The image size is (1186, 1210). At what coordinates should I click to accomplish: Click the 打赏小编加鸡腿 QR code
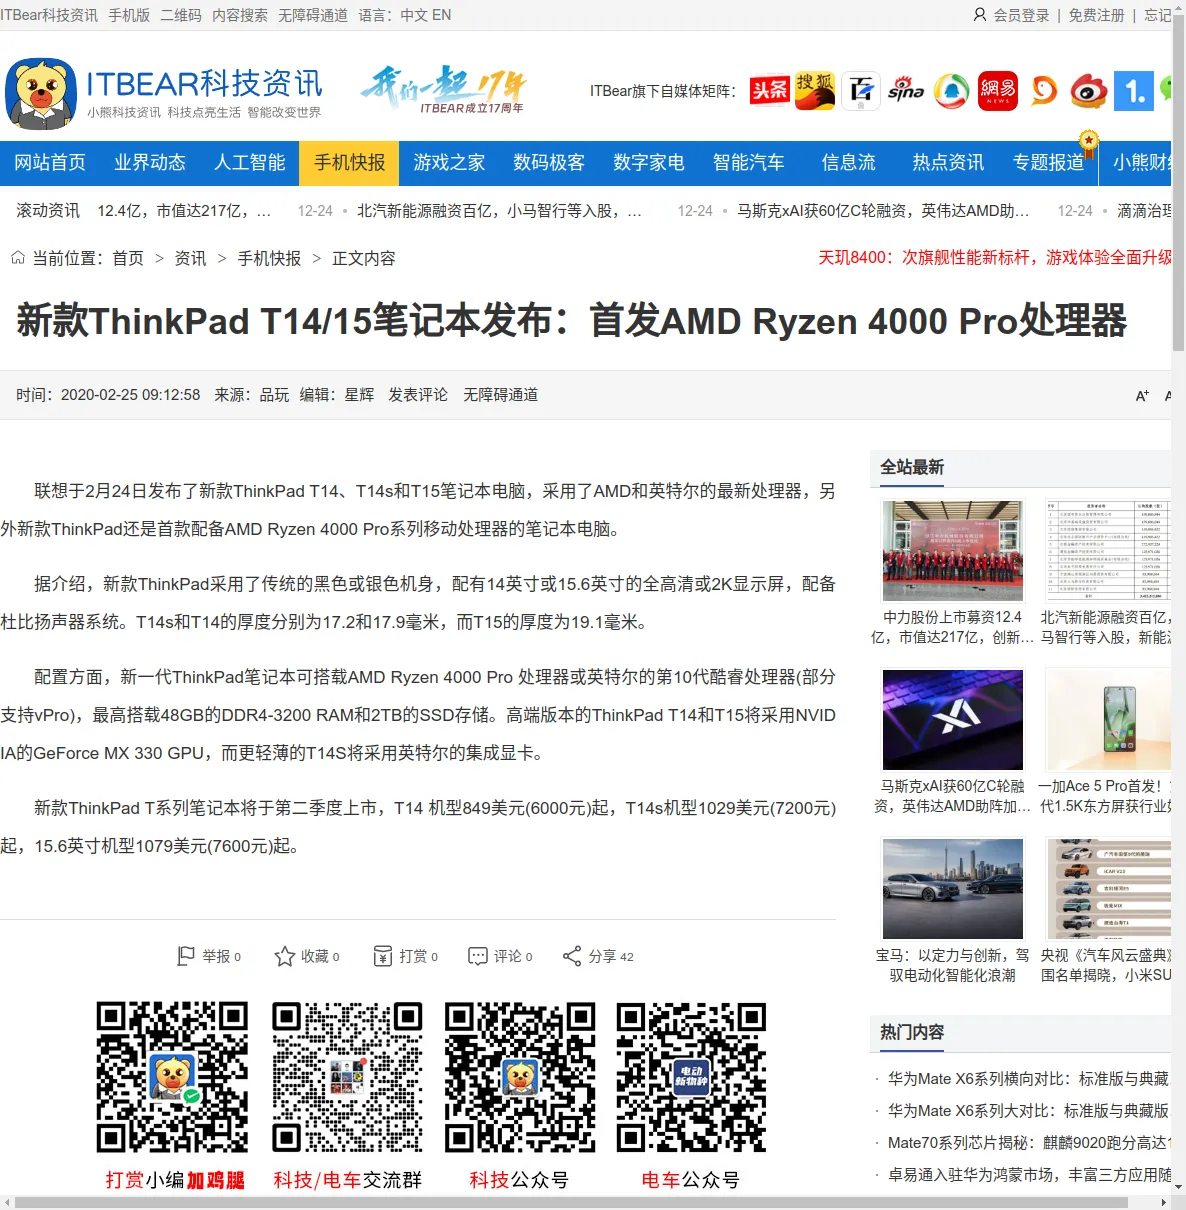[x=172, y=1077]
